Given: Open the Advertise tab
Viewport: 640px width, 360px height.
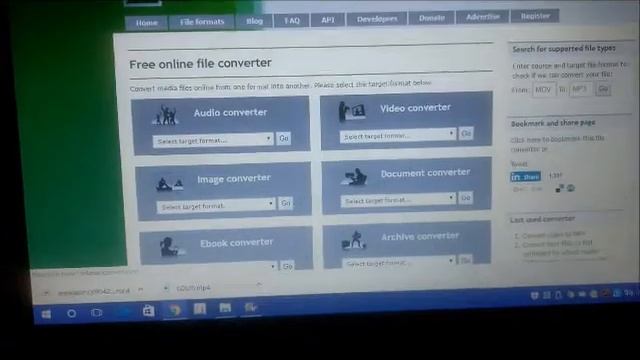Looking at the screenshot, I should click(x=482, y=17).
